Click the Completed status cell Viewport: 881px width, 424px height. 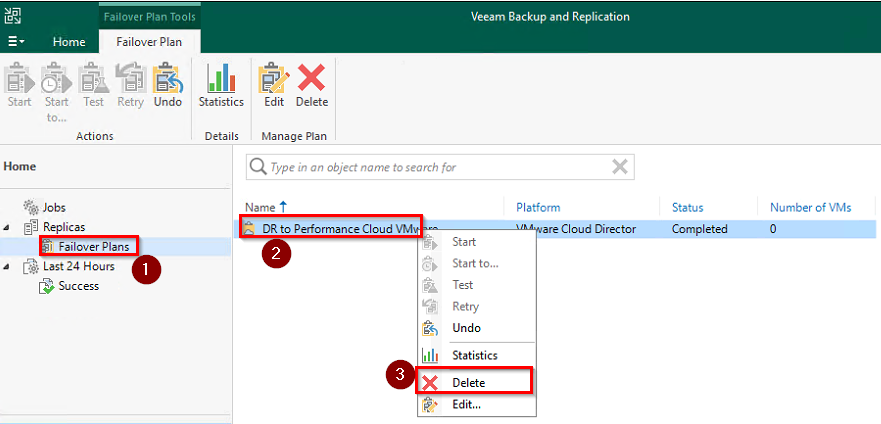700,229
